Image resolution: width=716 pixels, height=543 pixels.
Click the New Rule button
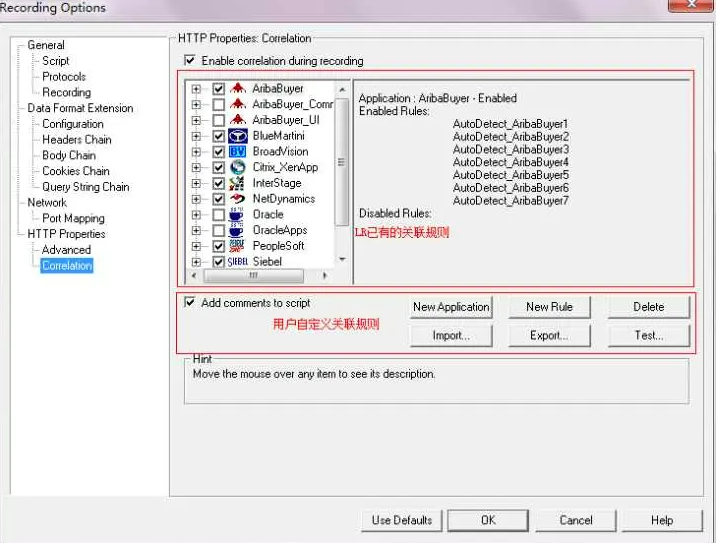[x=549, y=307]
